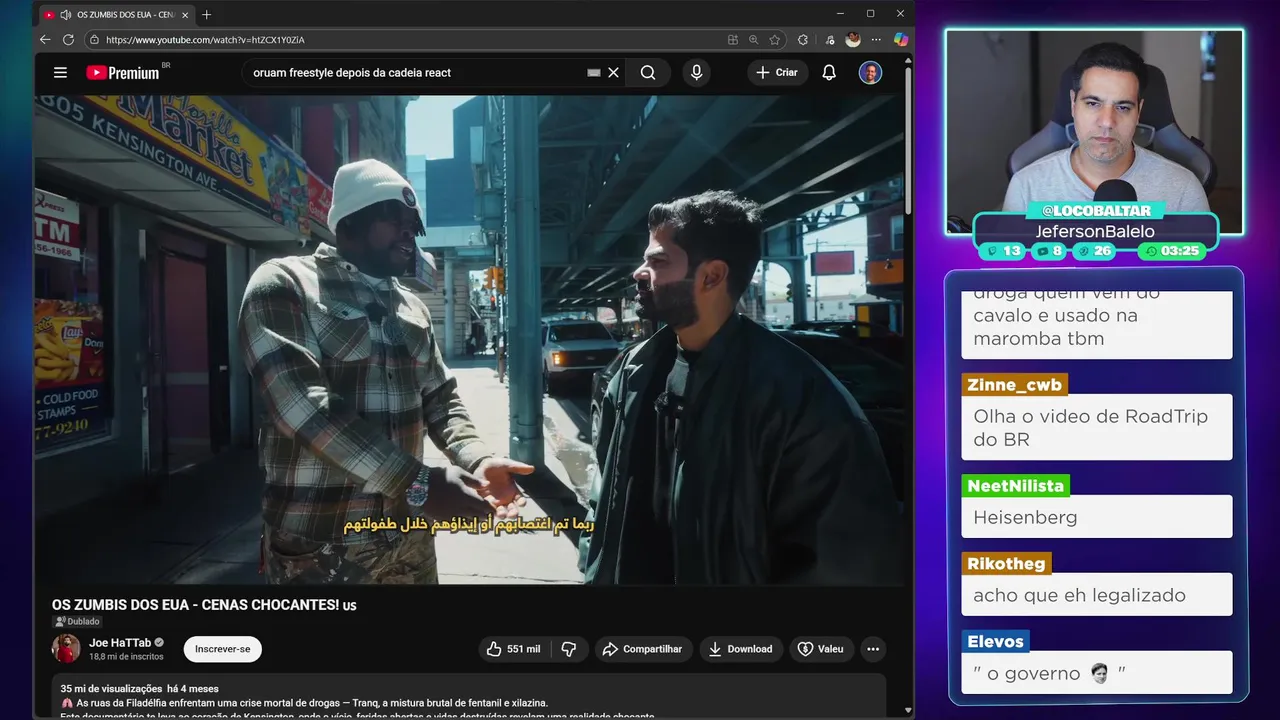Click the zoom magnifier in address bar
This screenshot has height=720, width=1280.
click(754, 40)
